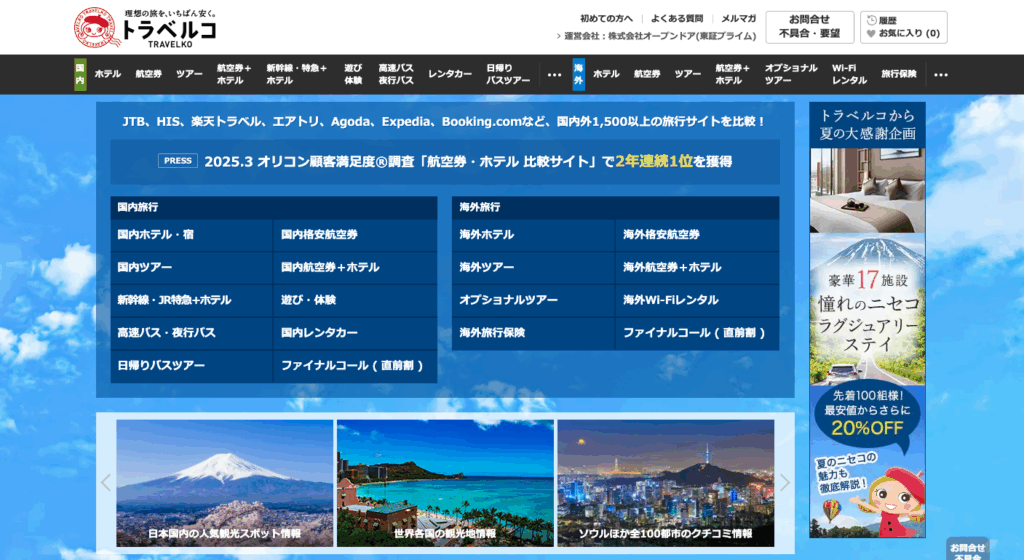Open overseas ツアー in nav bar
Screen dimensions: 1024x560
(687, 74)
